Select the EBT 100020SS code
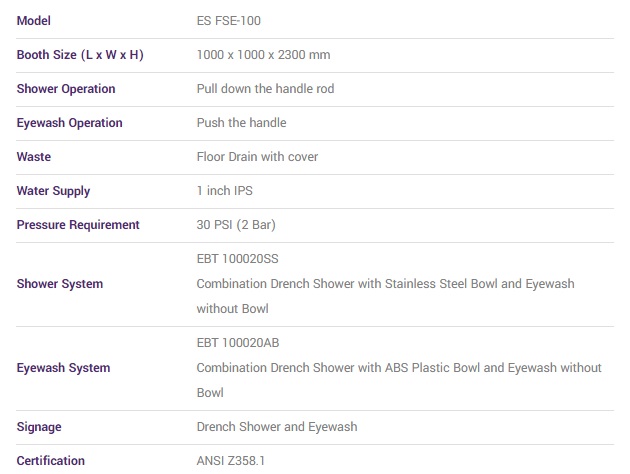Image resolution: width=630 pixels, height=474 pixels. (237, 259)
